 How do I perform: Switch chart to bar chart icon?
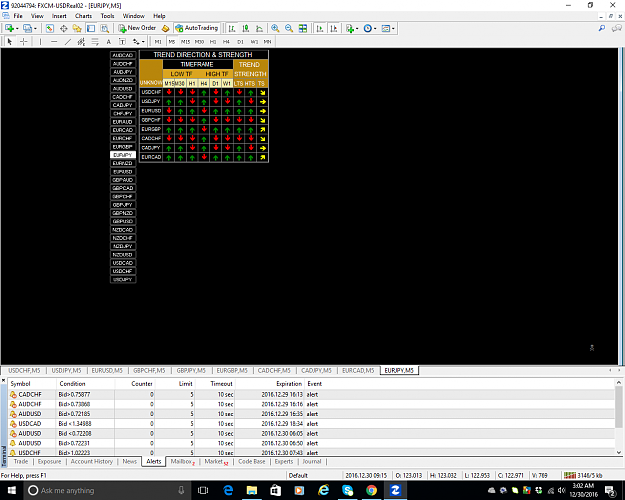[232, 28]
